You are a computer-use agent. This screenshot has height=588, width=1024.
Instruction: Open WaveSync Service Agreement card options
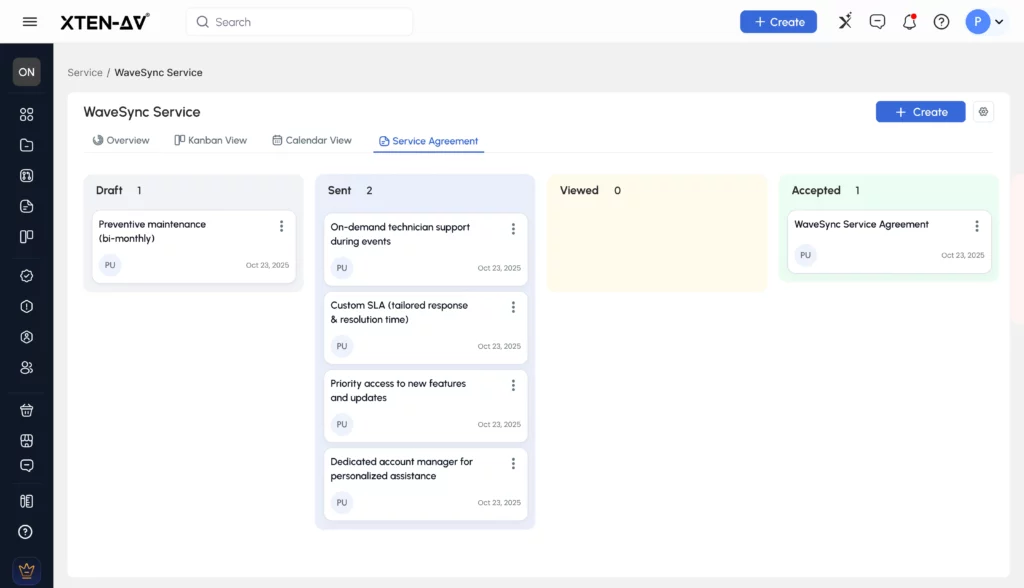[x=977, y=226]
